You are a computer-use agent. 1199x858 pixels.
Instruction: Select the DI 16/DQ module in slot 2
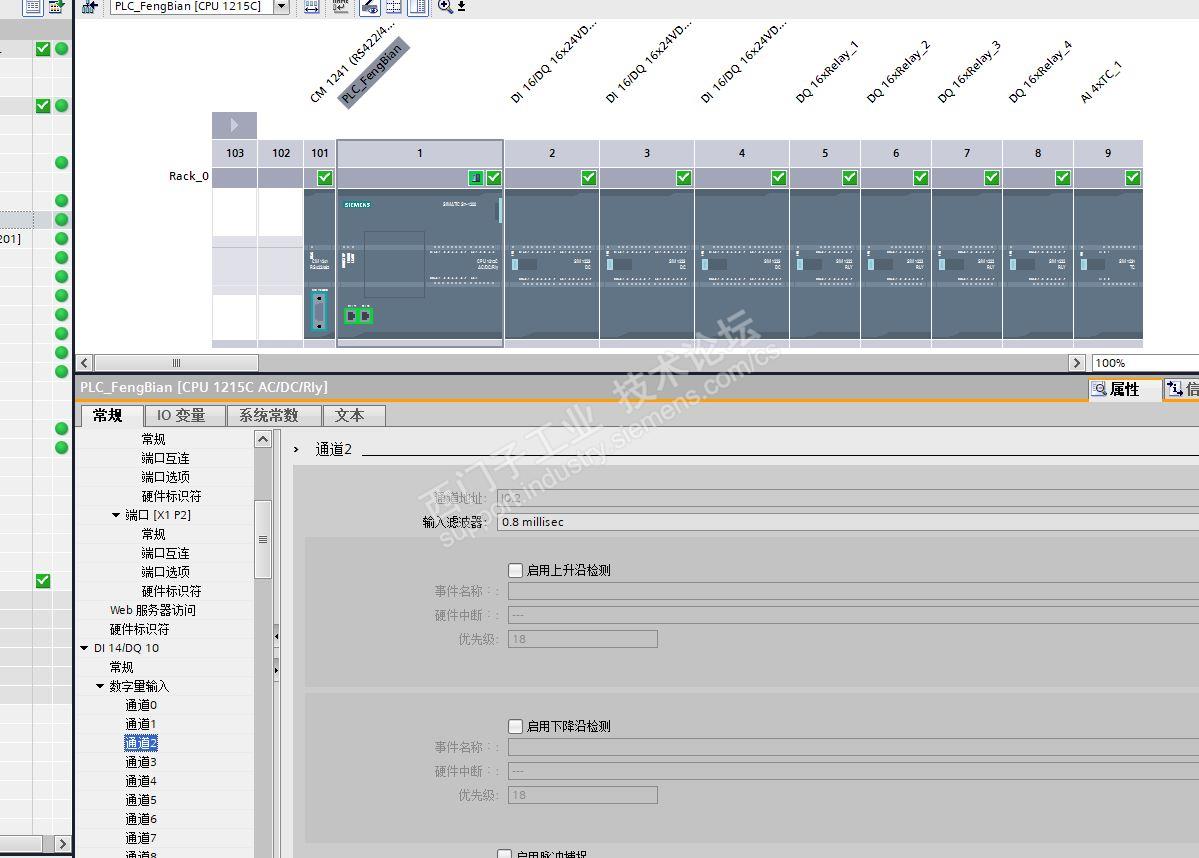(552, 265)
